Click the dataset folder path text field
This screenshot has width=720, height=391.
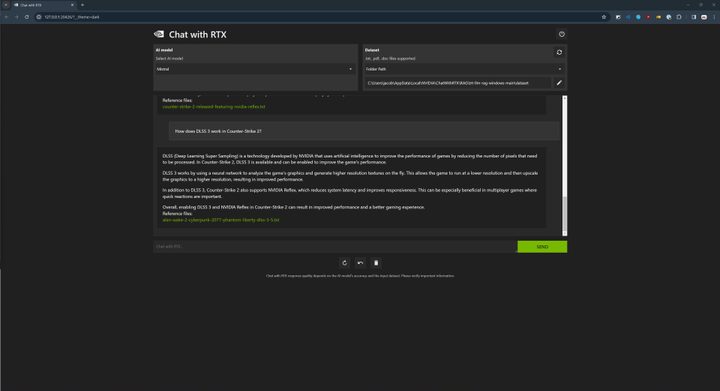click(x=457, y=83)
